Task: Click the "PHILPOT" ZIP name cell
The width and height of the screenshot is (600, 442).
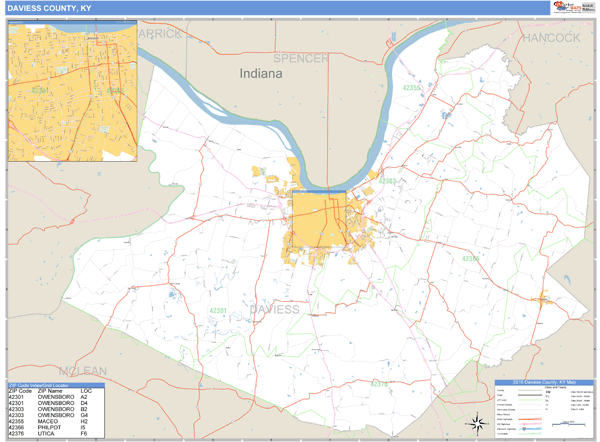Action: pyautogui.click(x=49, y=427)
